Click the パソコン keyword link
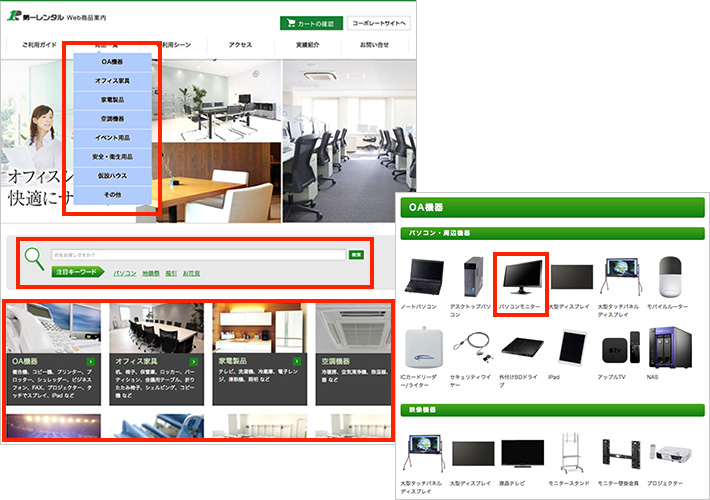710x500 pixels. click(x=124, y=272)
